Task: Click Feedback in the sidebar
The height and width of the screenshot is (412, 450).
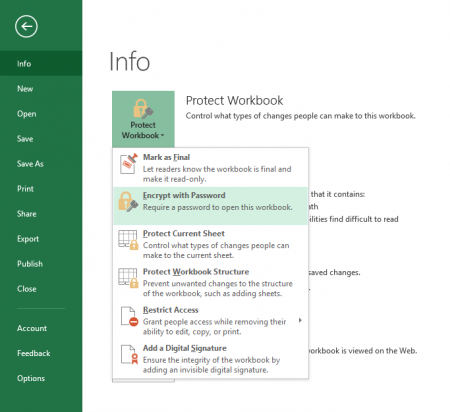Action: click(x=34, y=353)
